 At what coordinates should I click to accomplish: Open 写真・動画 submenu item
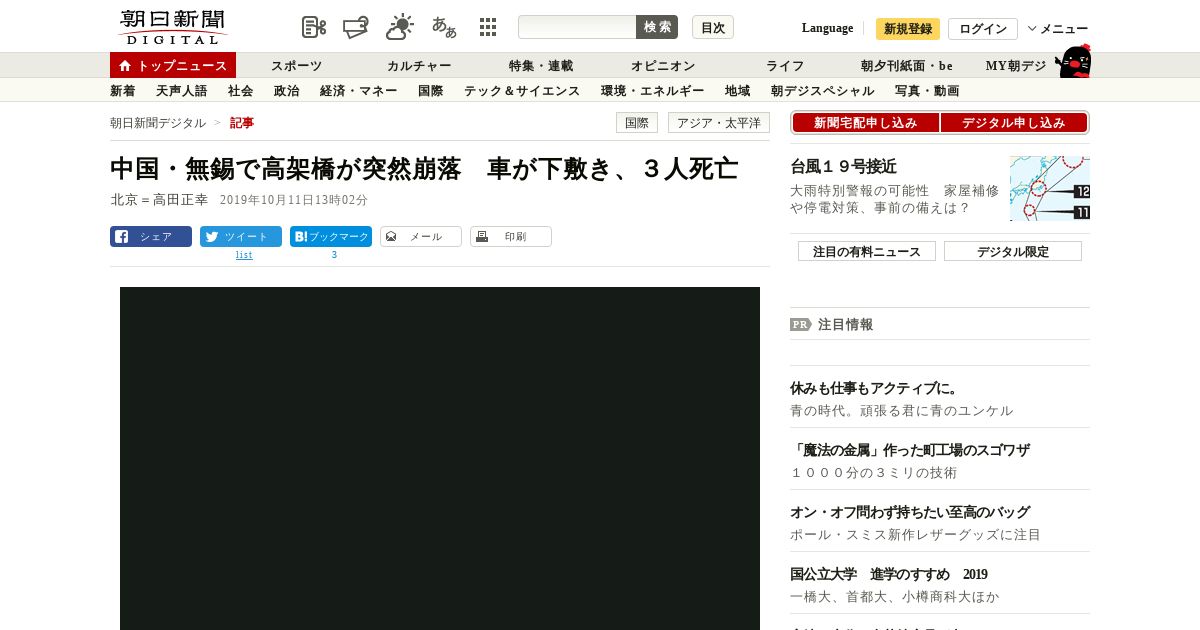coord(927,91)
